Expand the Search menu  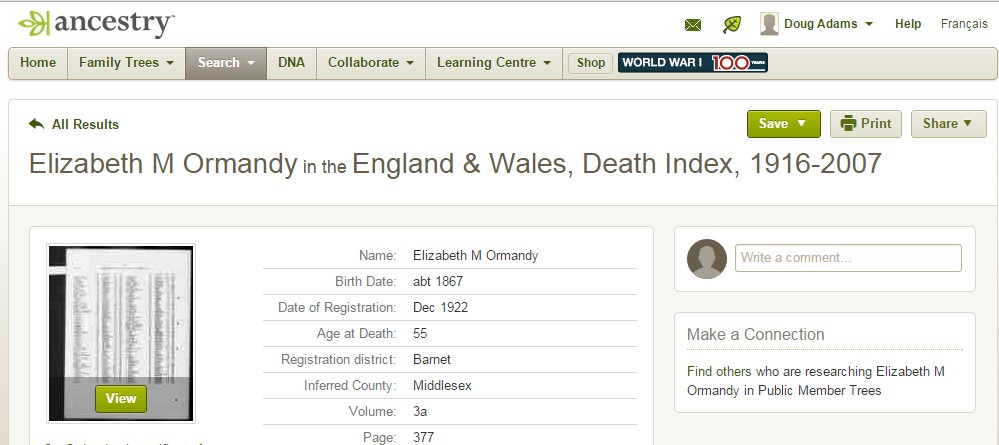pyautogui.click(x=226, y=62)
